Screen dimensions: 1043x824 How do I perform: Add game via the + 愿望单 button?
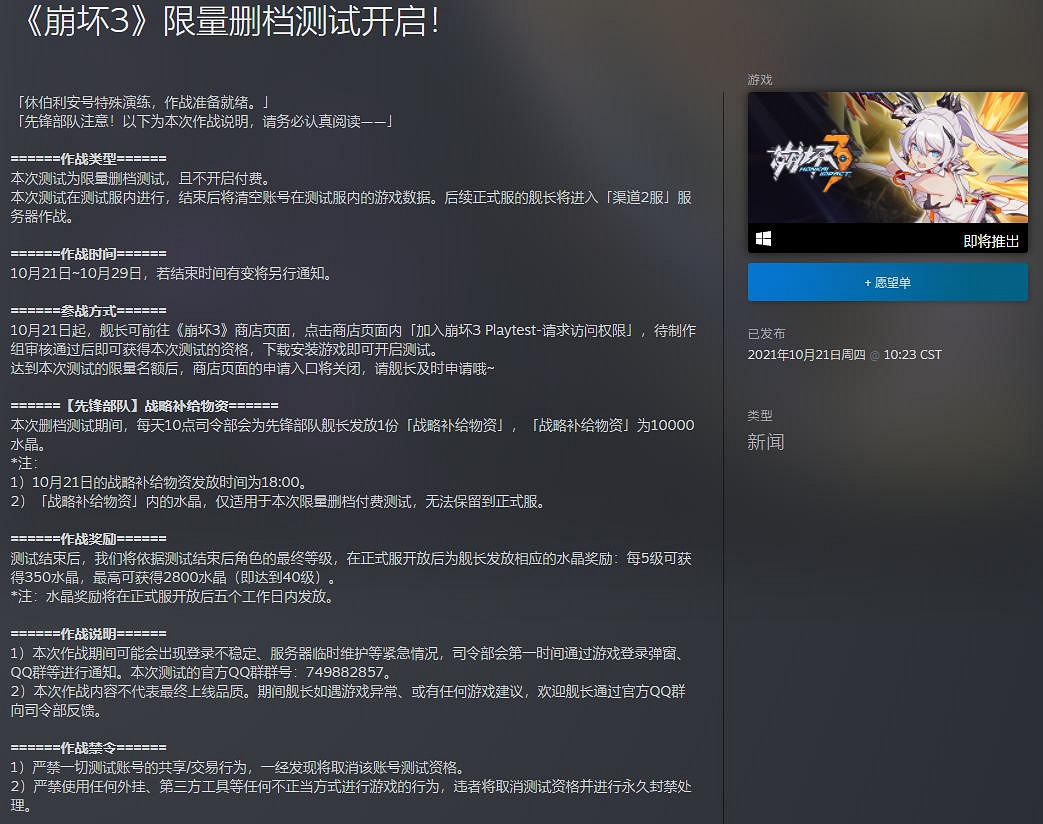[887, 283]
